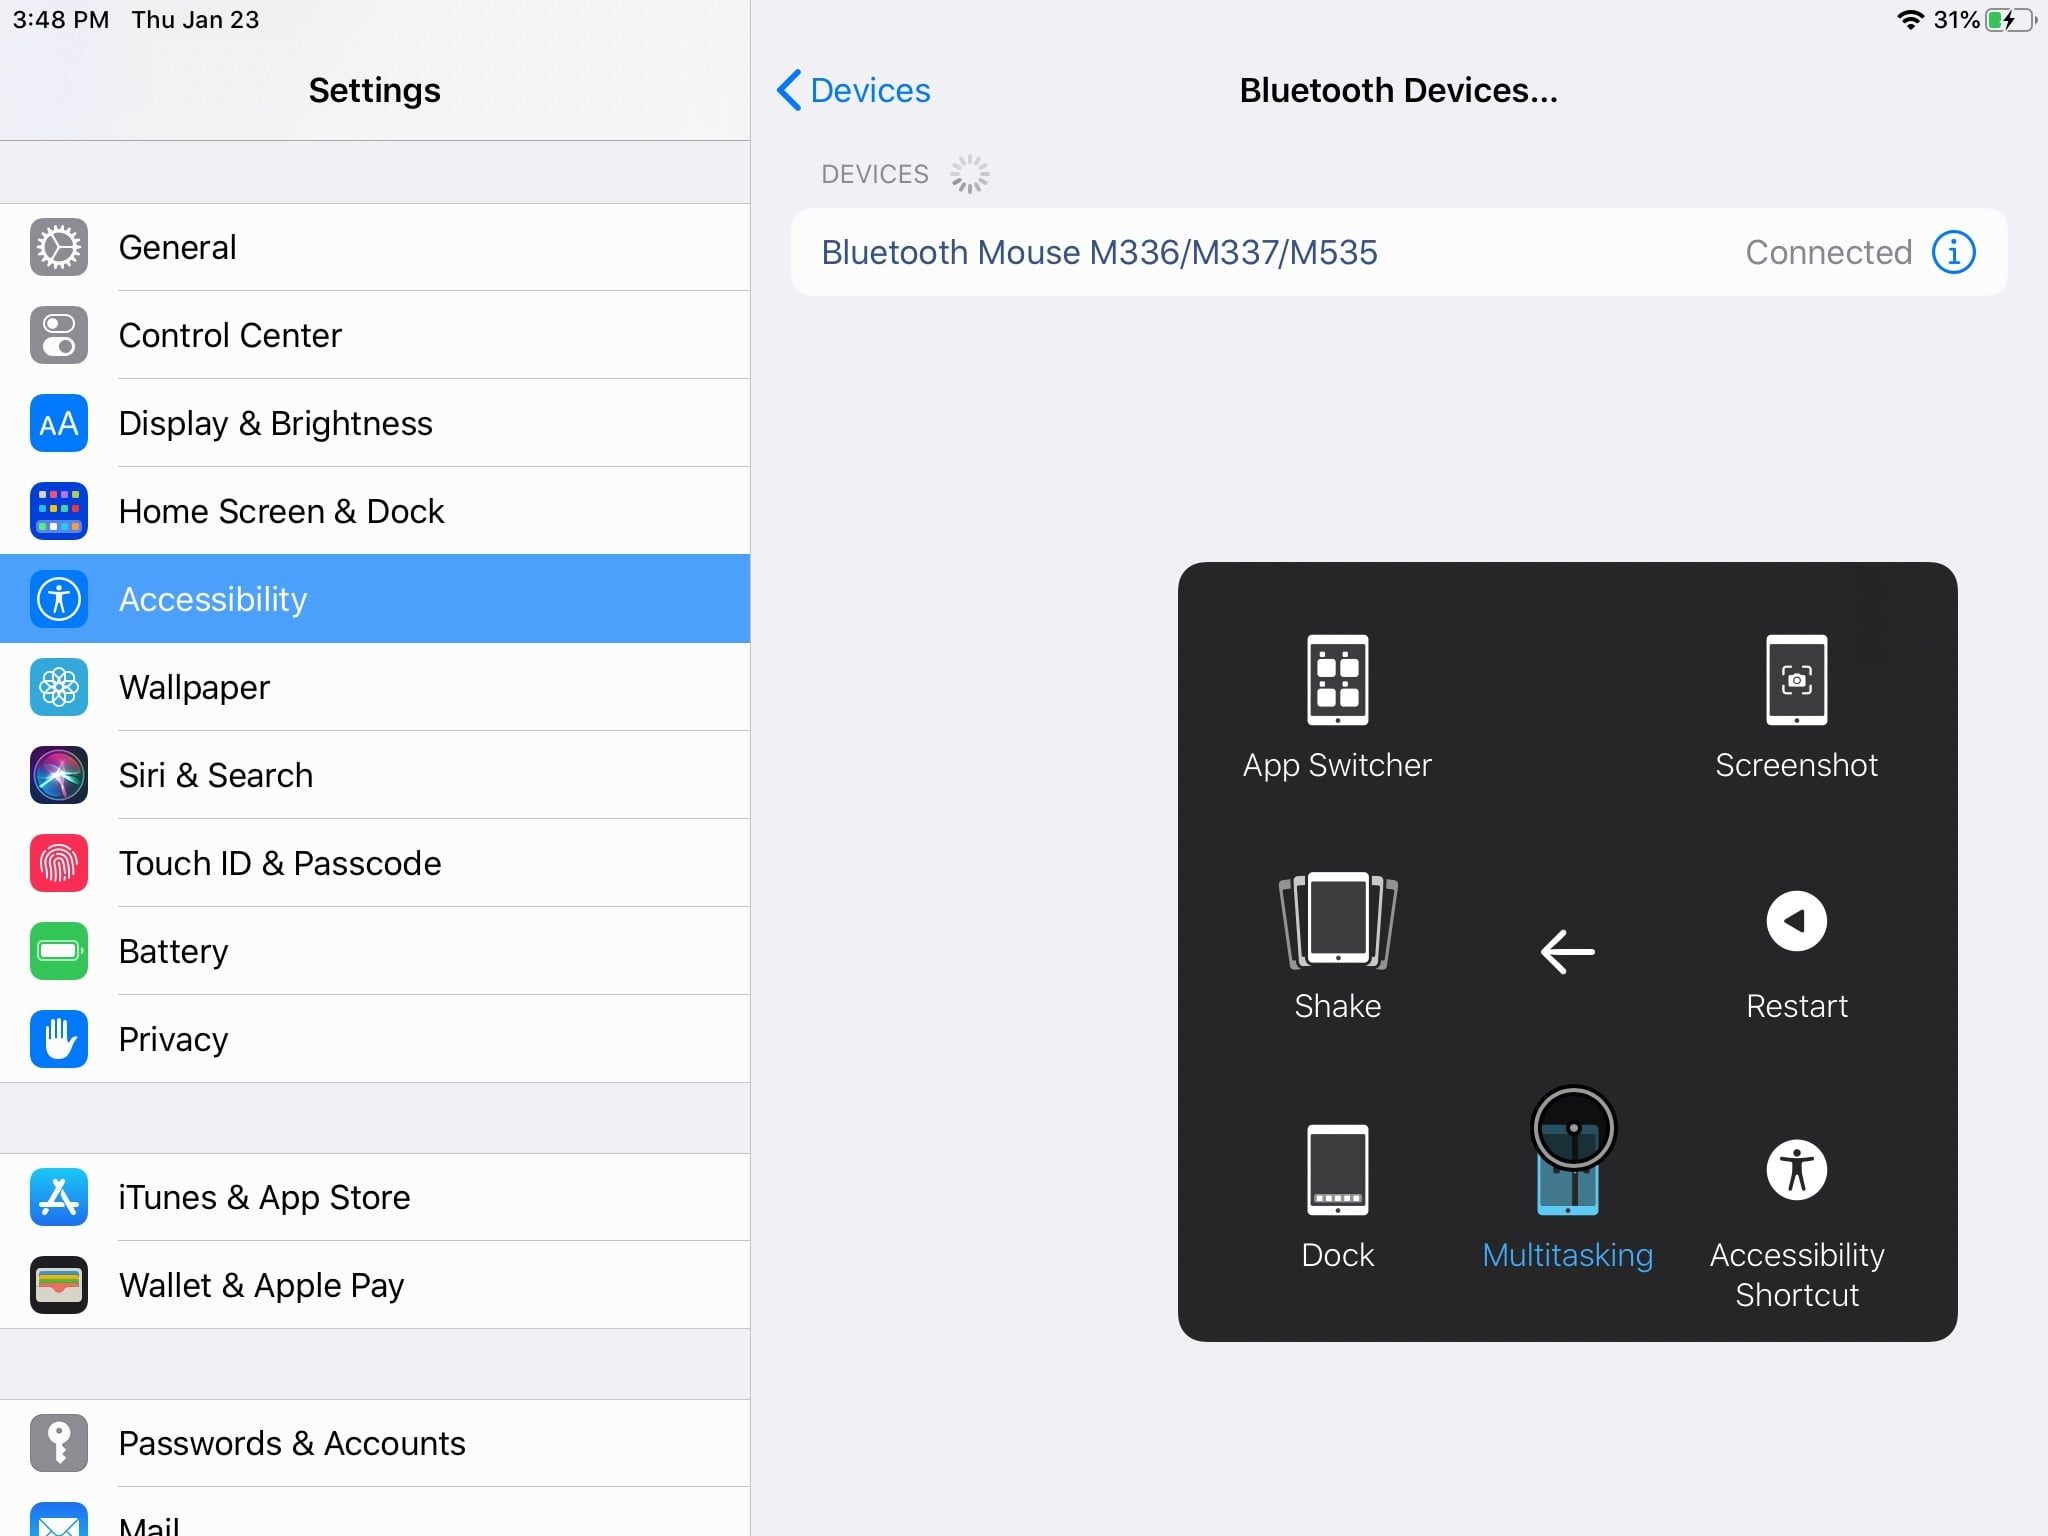Open Passwords & Accounts settings

click(x=290, y=1443)
